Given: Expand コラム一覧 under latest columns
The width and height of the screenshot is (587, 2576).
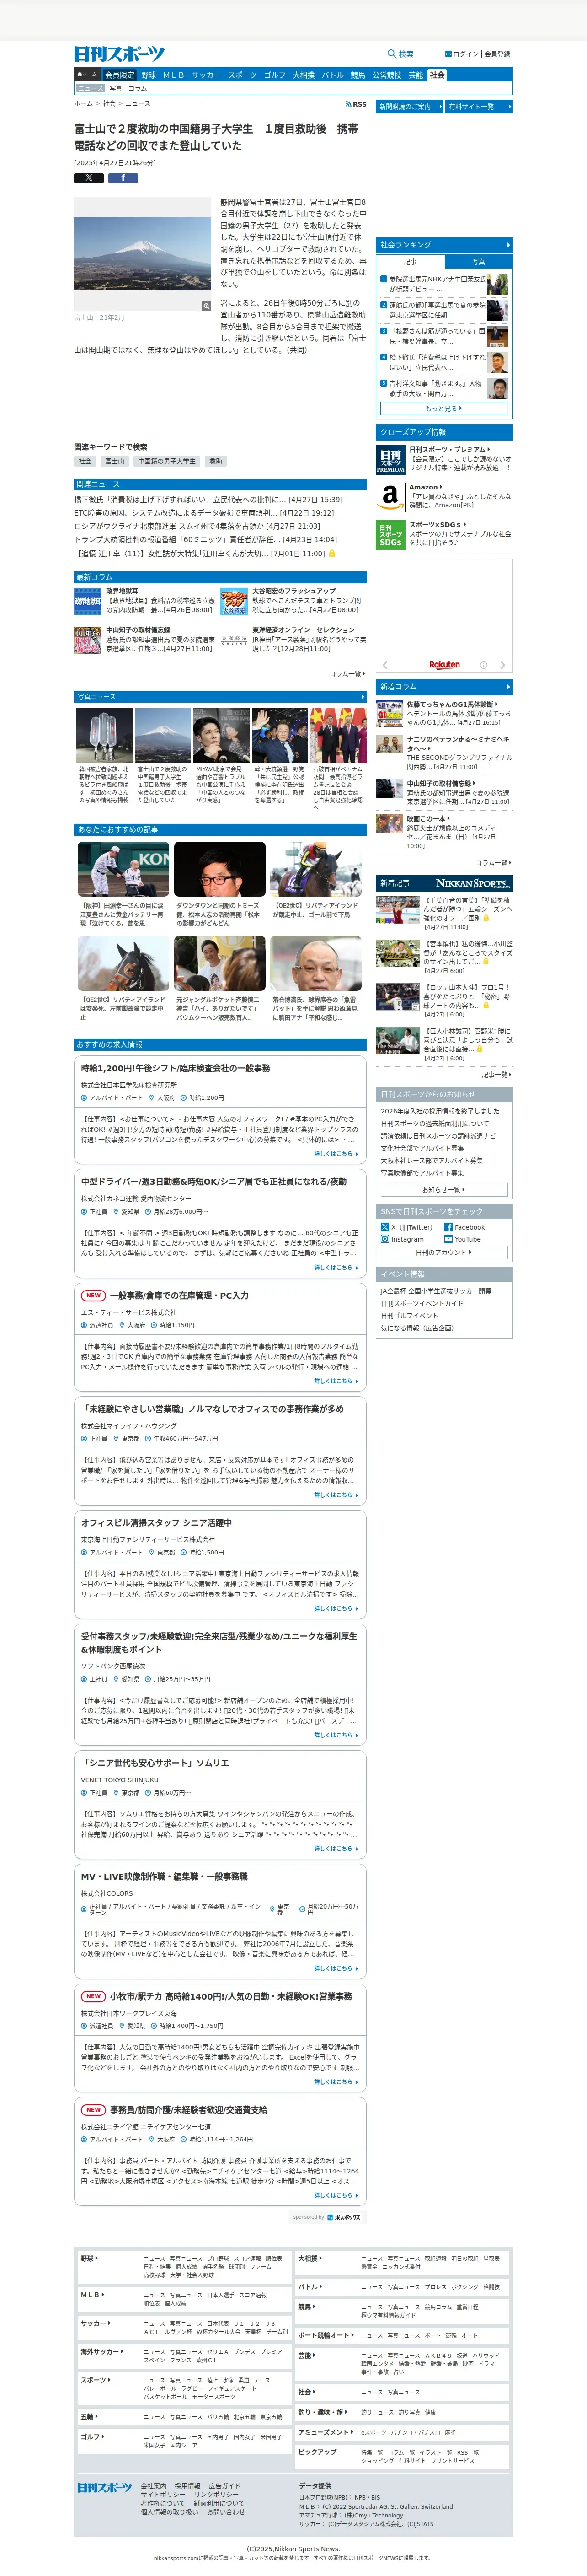Looking at the screenshot, I should pos(347,674).
